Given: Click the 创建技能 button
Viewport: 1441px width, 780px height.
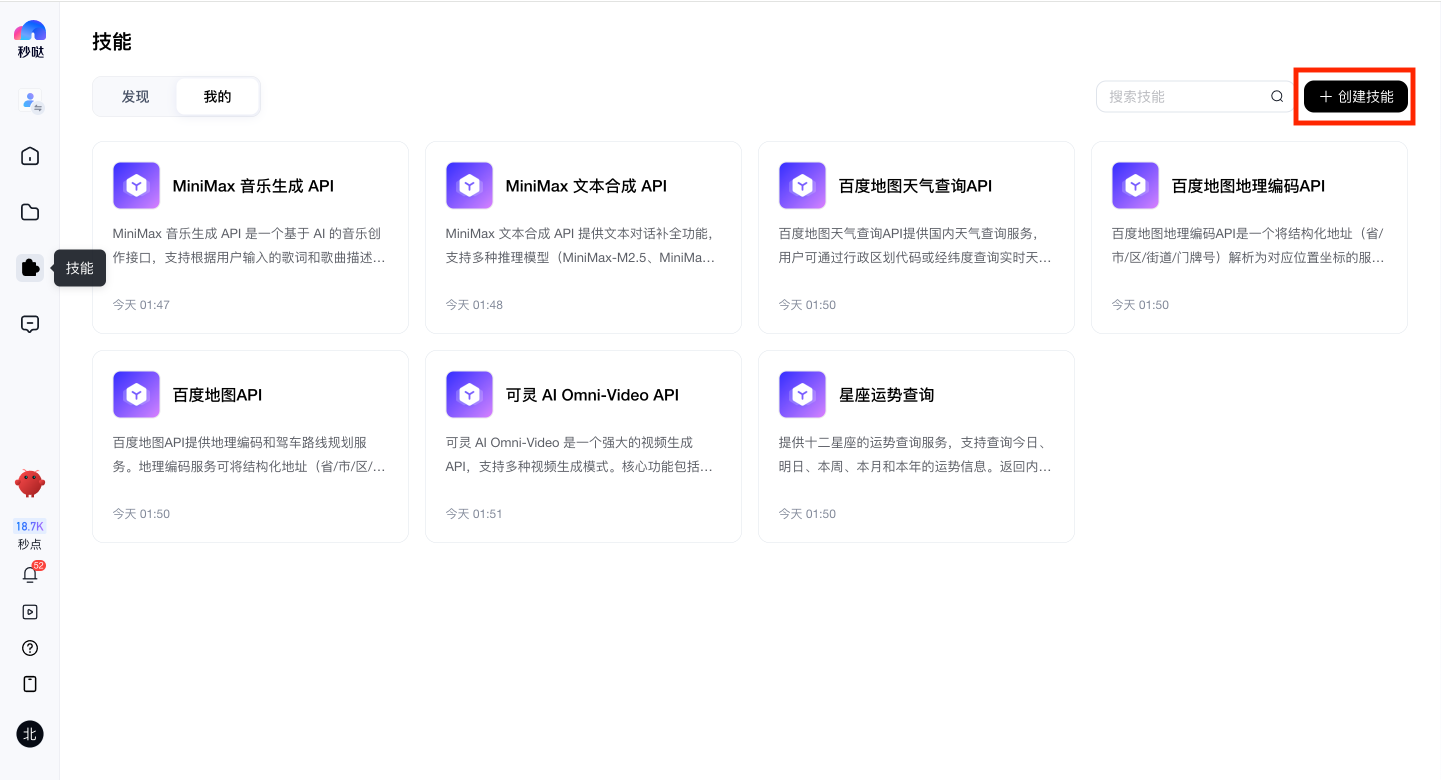Looking at the screenshot, I should pyautogui.click(x=1356, y=97).
